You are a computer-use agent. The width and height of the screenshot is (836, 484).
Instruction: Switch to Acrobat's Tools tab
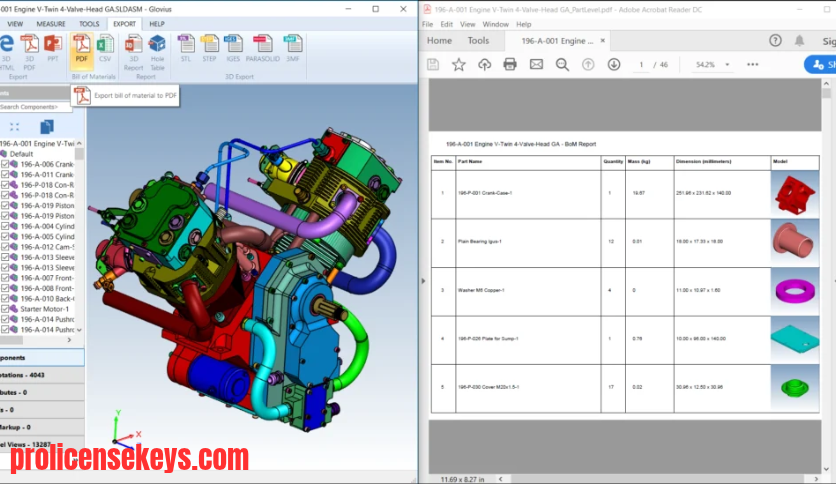[478, 41]
